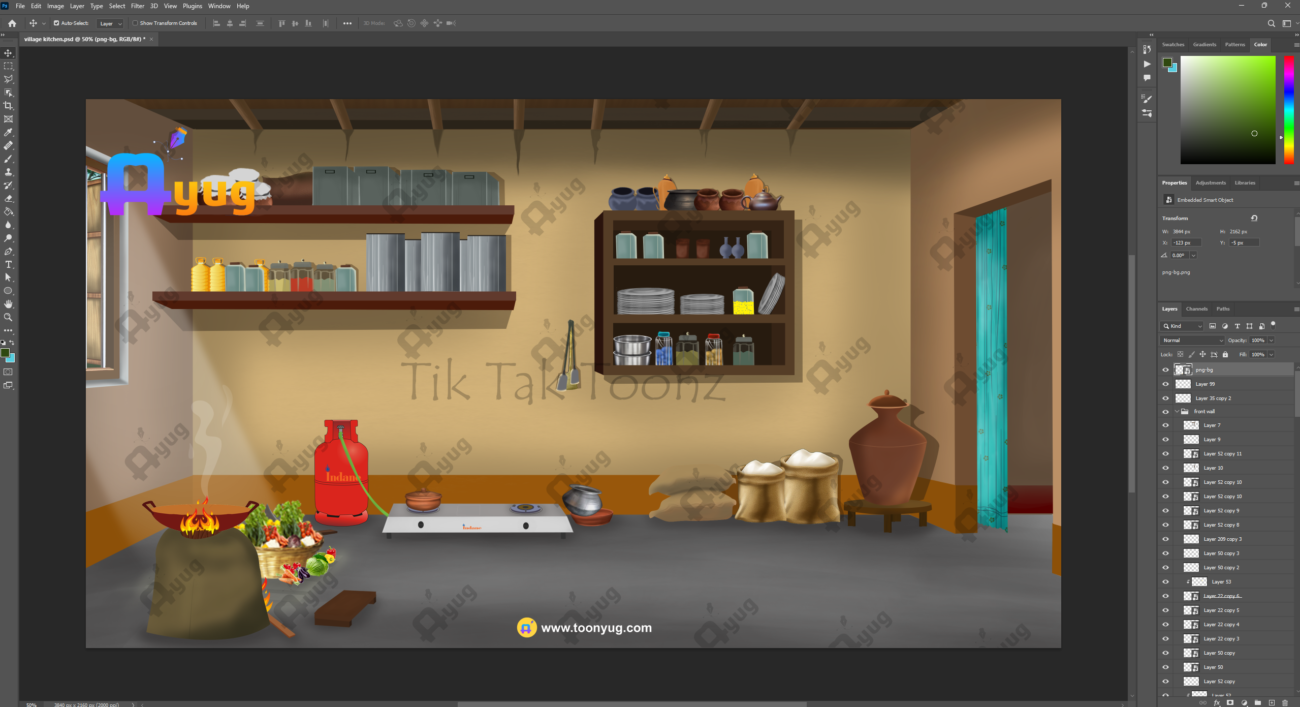Open the Filter menu

(137, 6)
